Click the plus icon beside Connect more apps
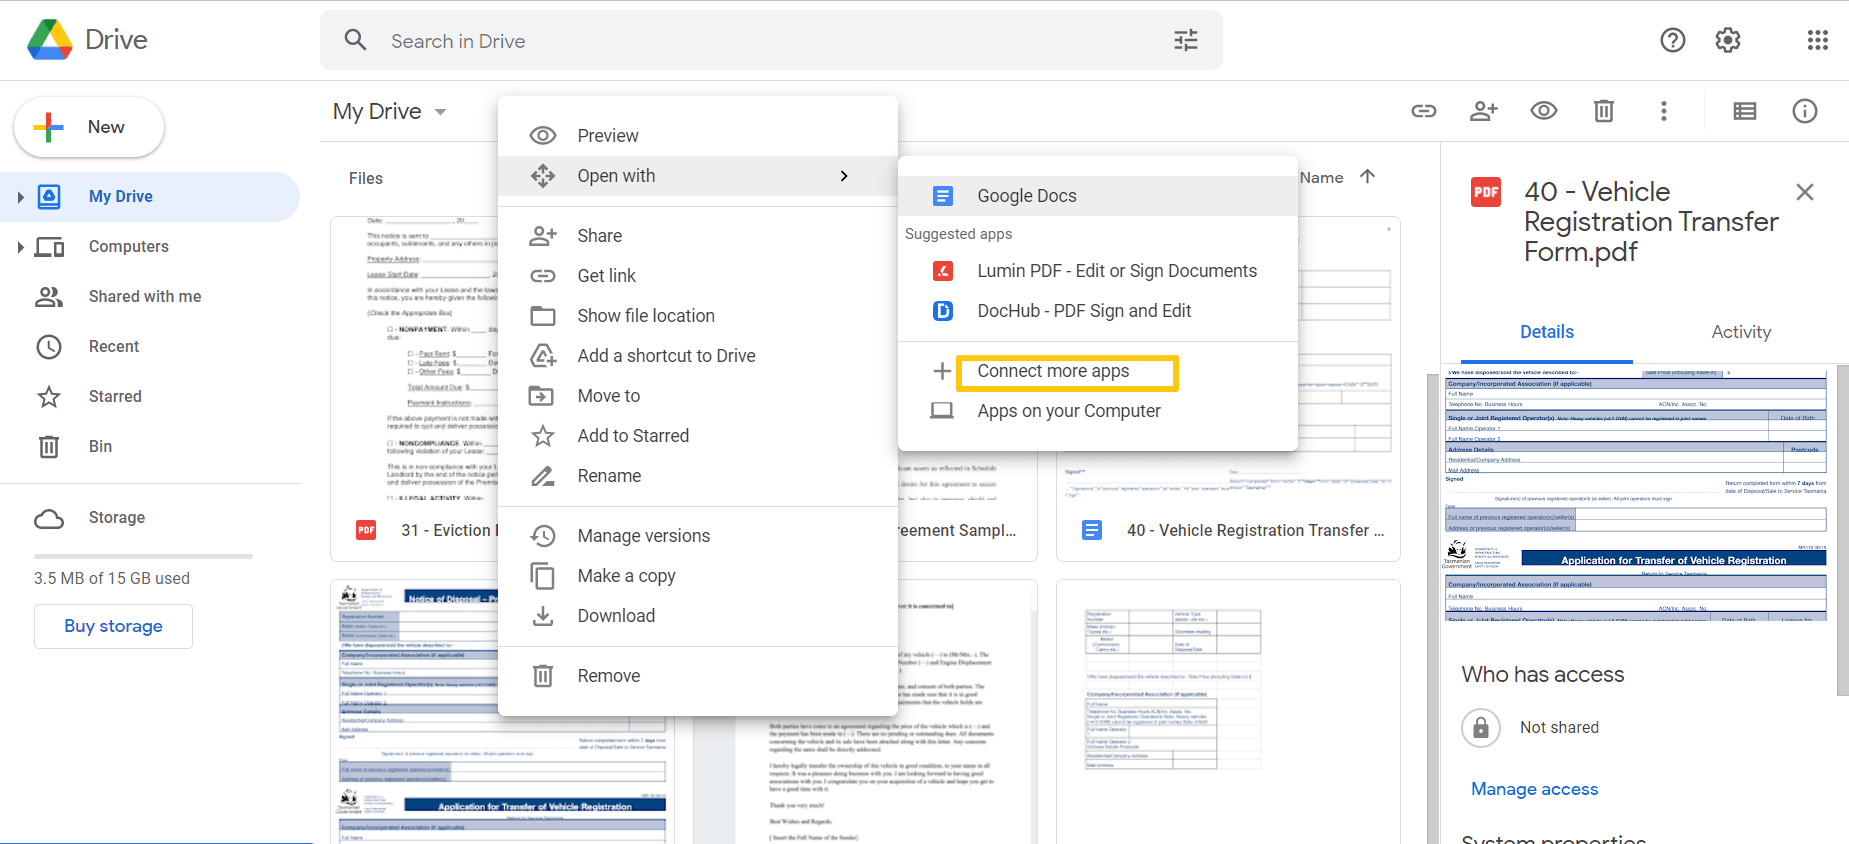 (x=942, y=371)
